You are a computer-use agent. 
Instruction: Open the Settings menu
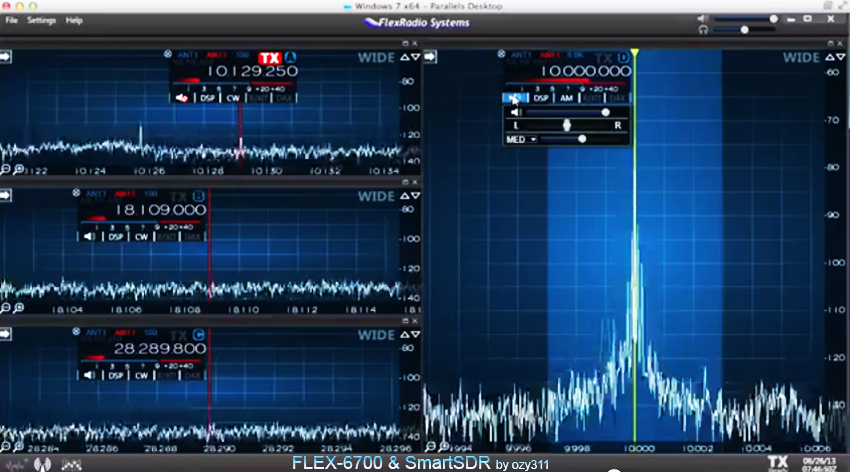[42, 21]
